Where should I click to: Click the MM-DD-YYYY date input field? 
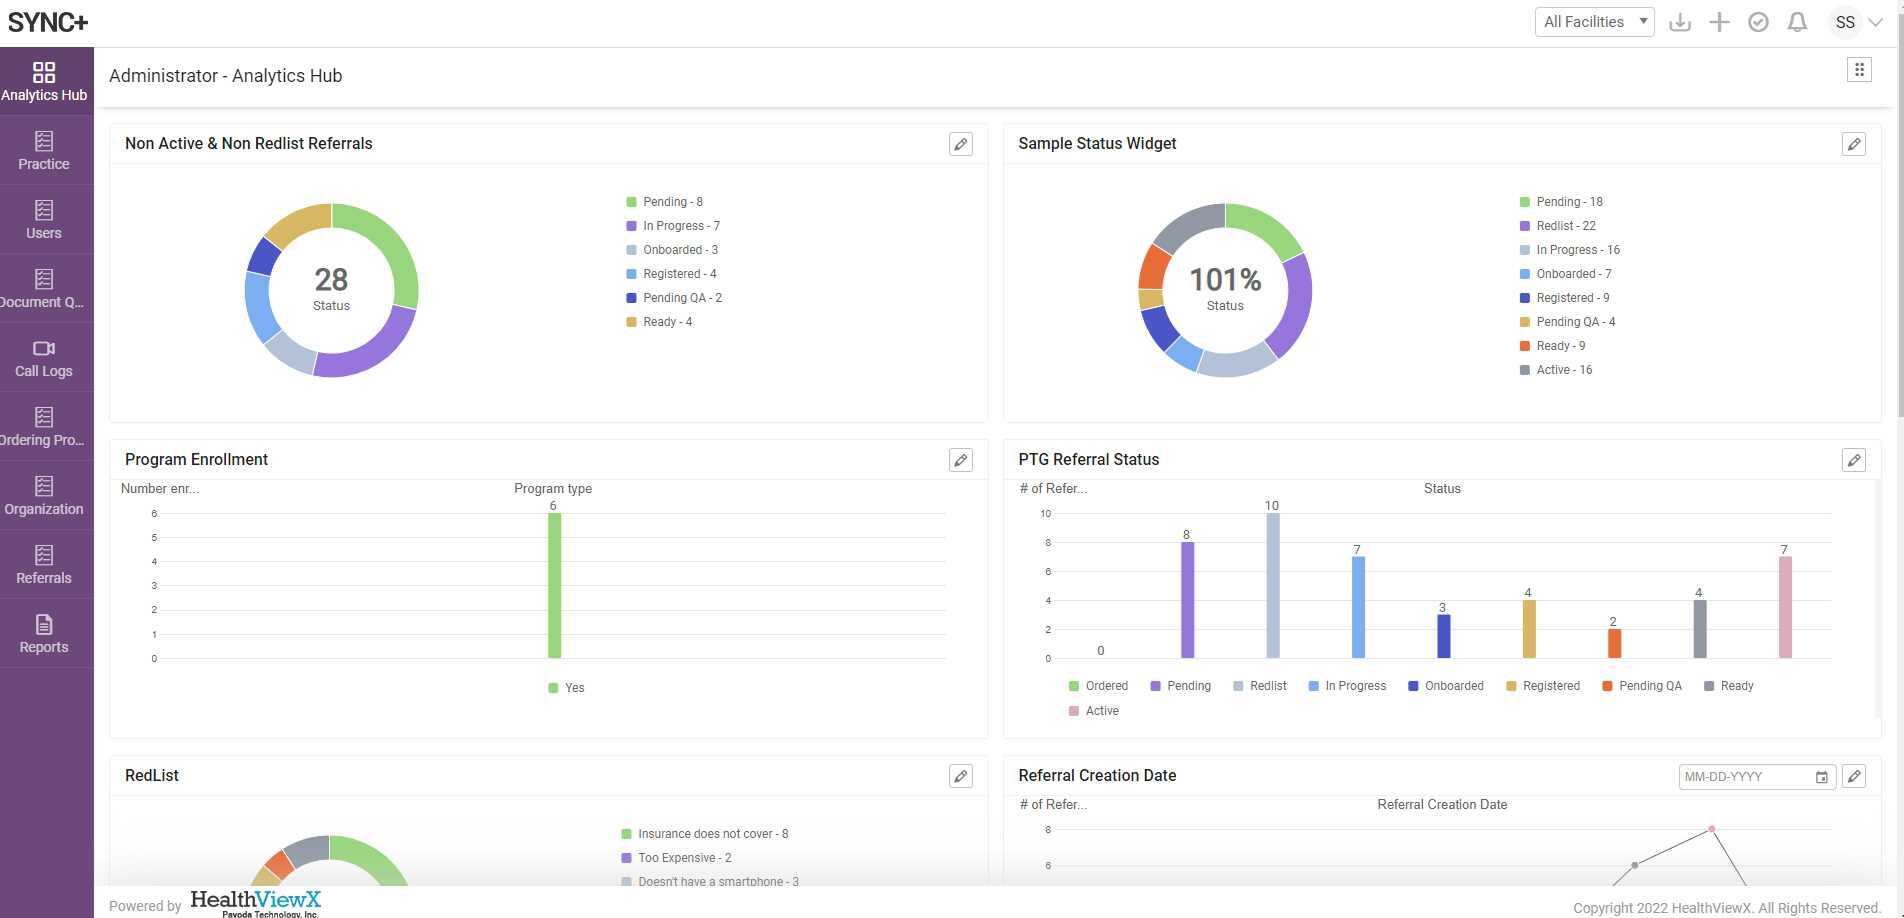coord(1745,777)
